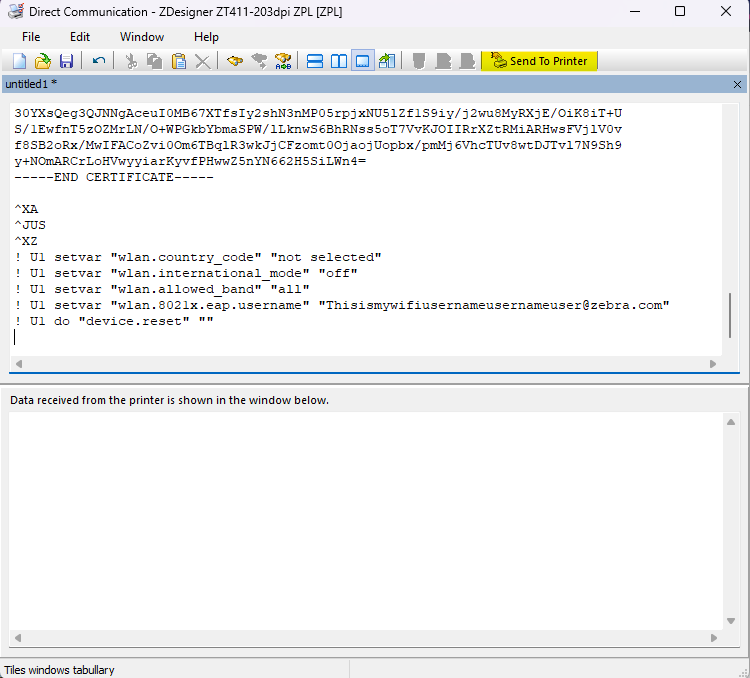
Task: Tile windows horizontally using the toolbar icon
Action: pyautogui.click(x=314, y=61)
